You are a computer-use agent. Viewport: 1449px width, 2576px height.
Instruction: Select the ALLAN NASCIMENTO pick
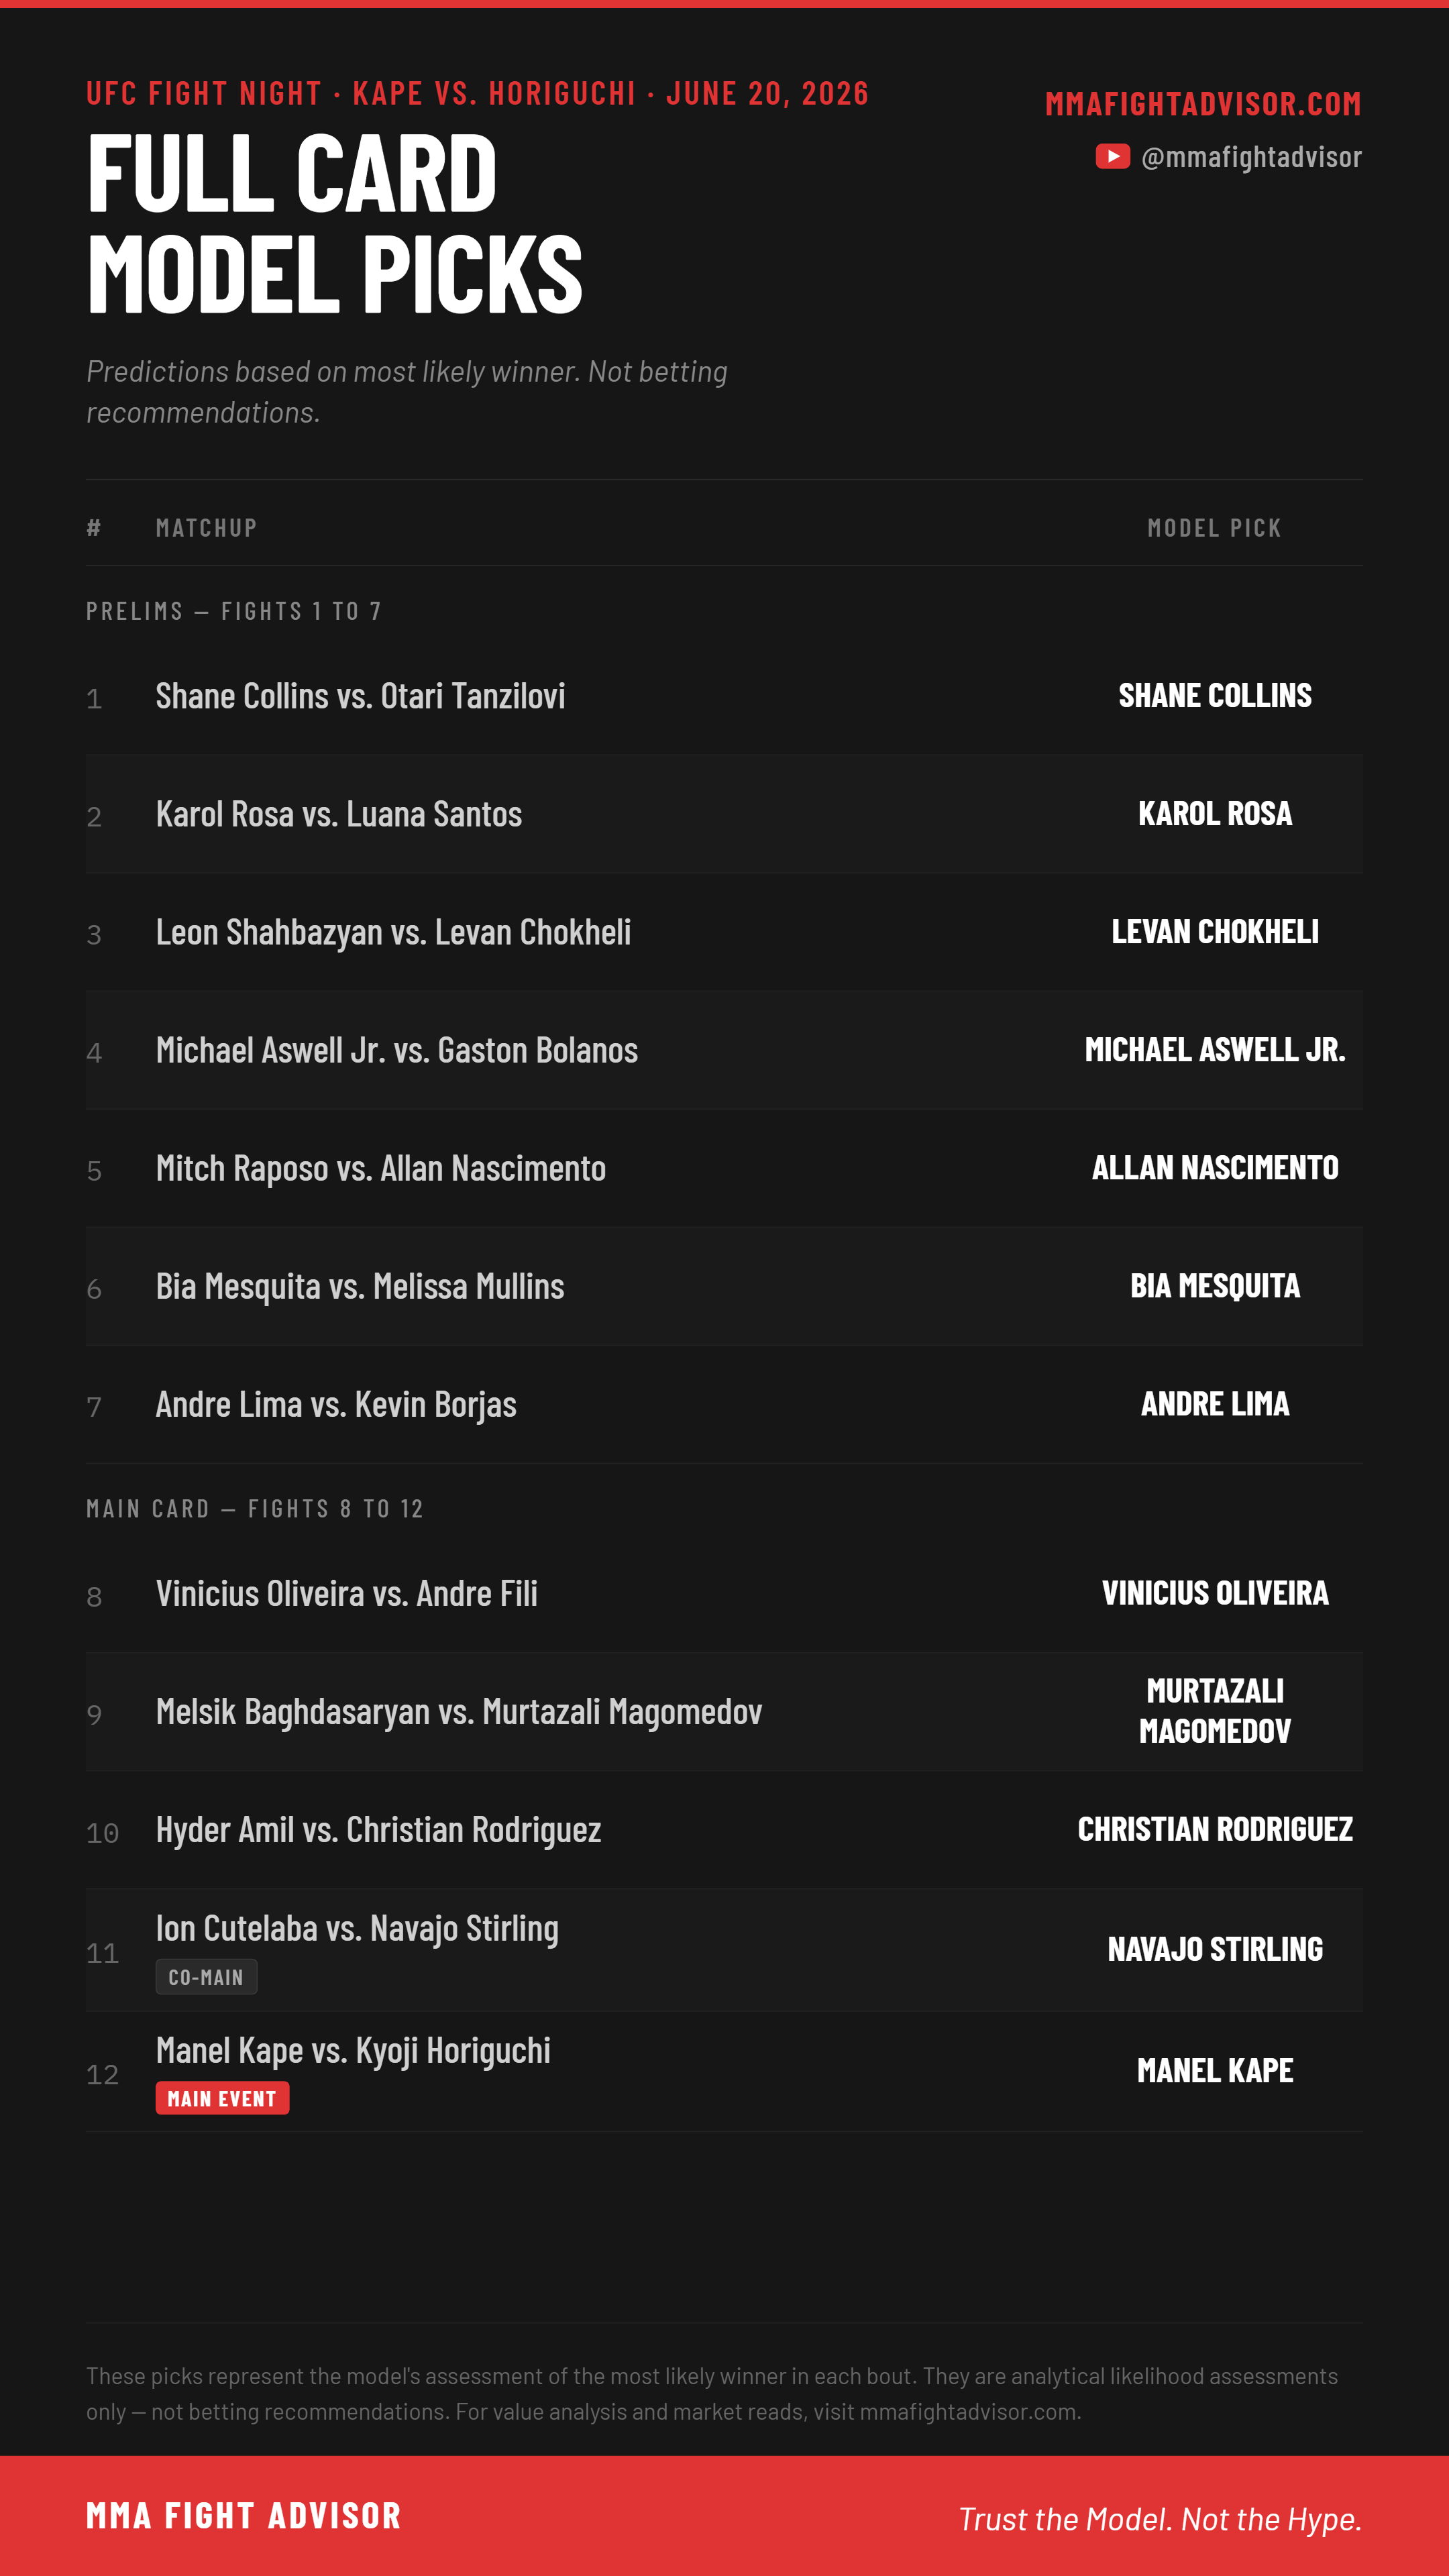(1215, 1168)
